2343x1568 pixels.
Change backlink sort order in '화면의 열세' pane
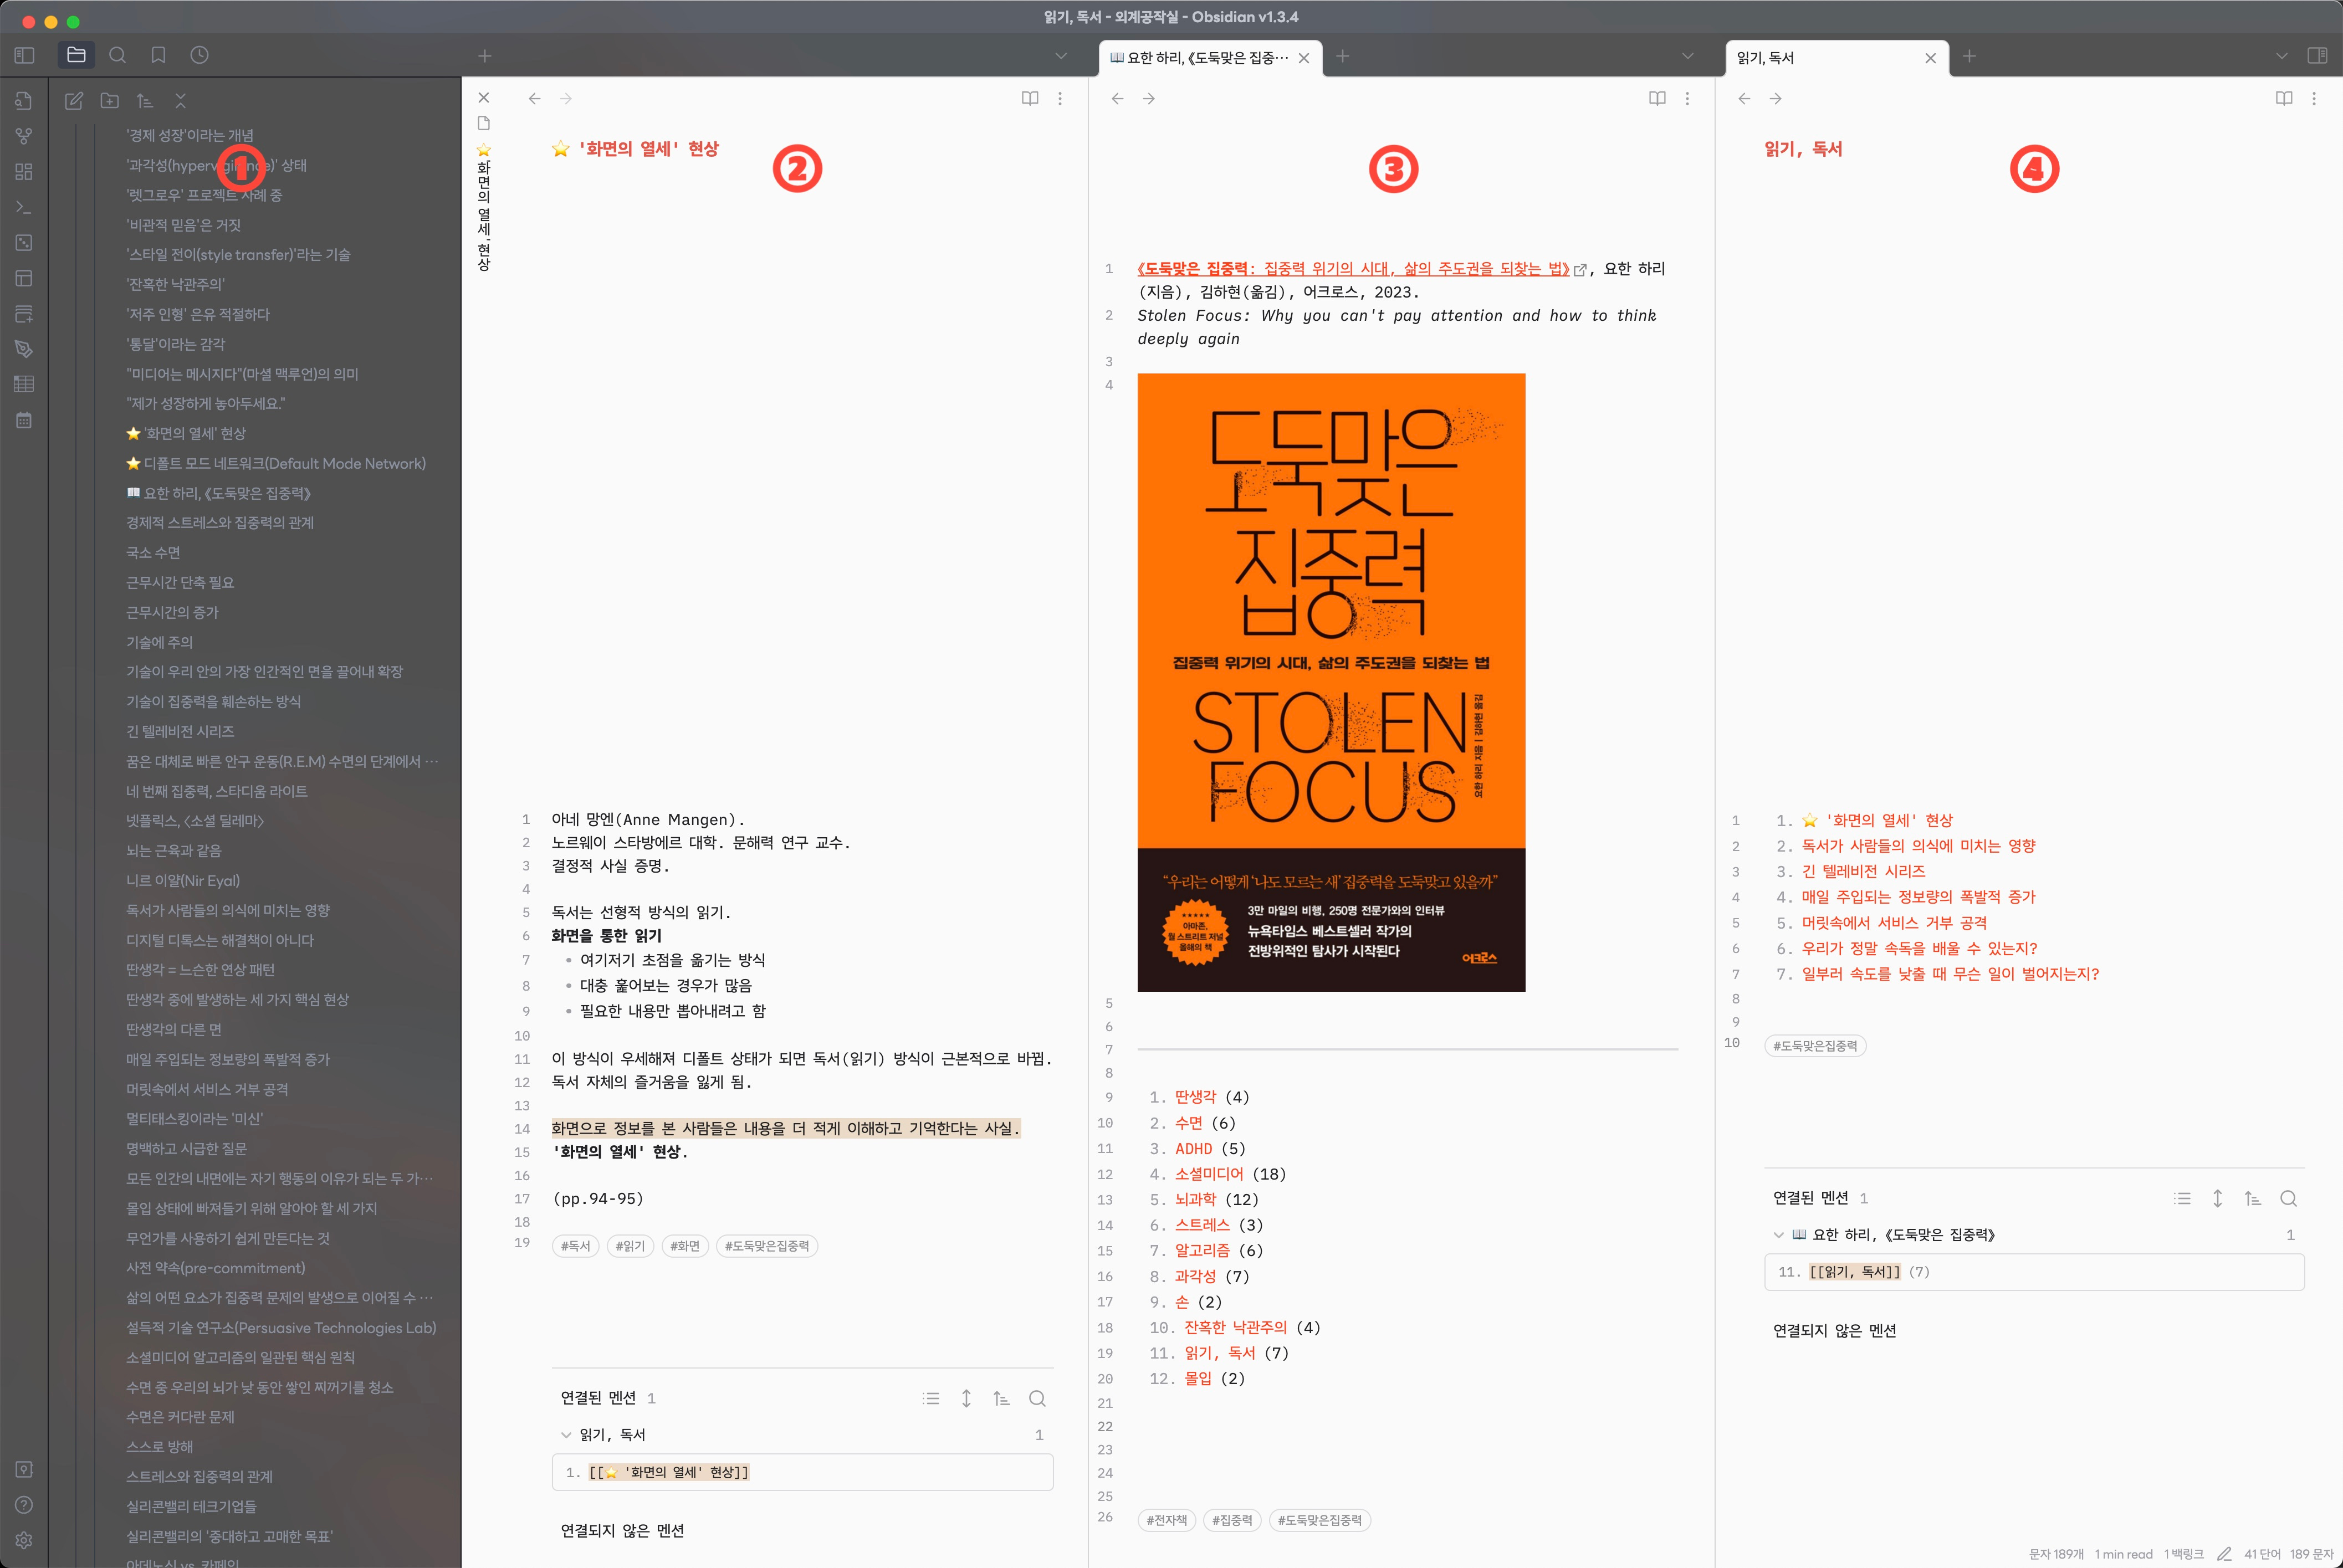(x=1002, y=1398)
